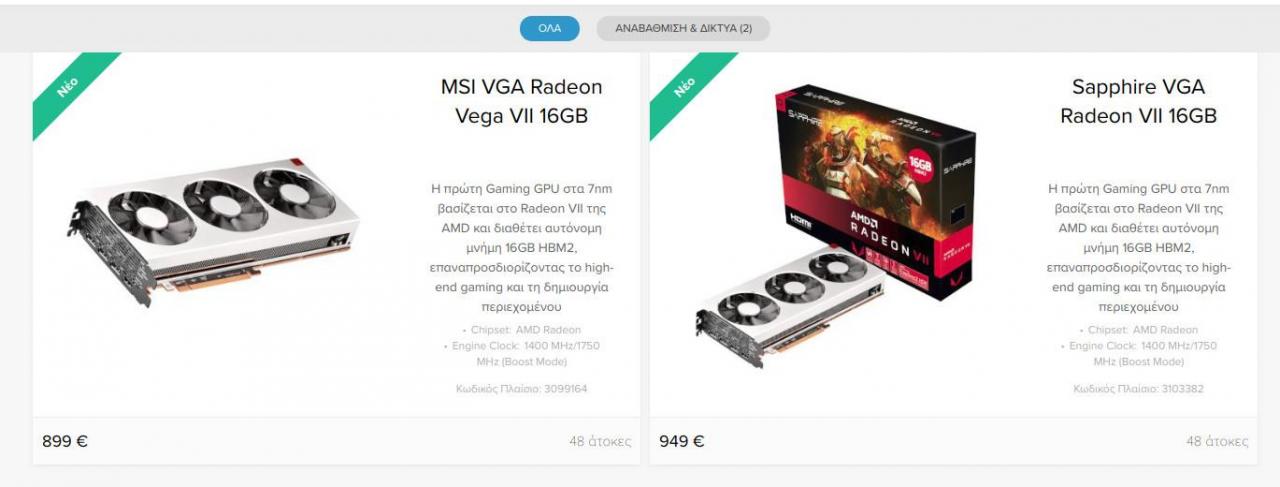Click the Sapphire product Greek description paragraph

1138,248
